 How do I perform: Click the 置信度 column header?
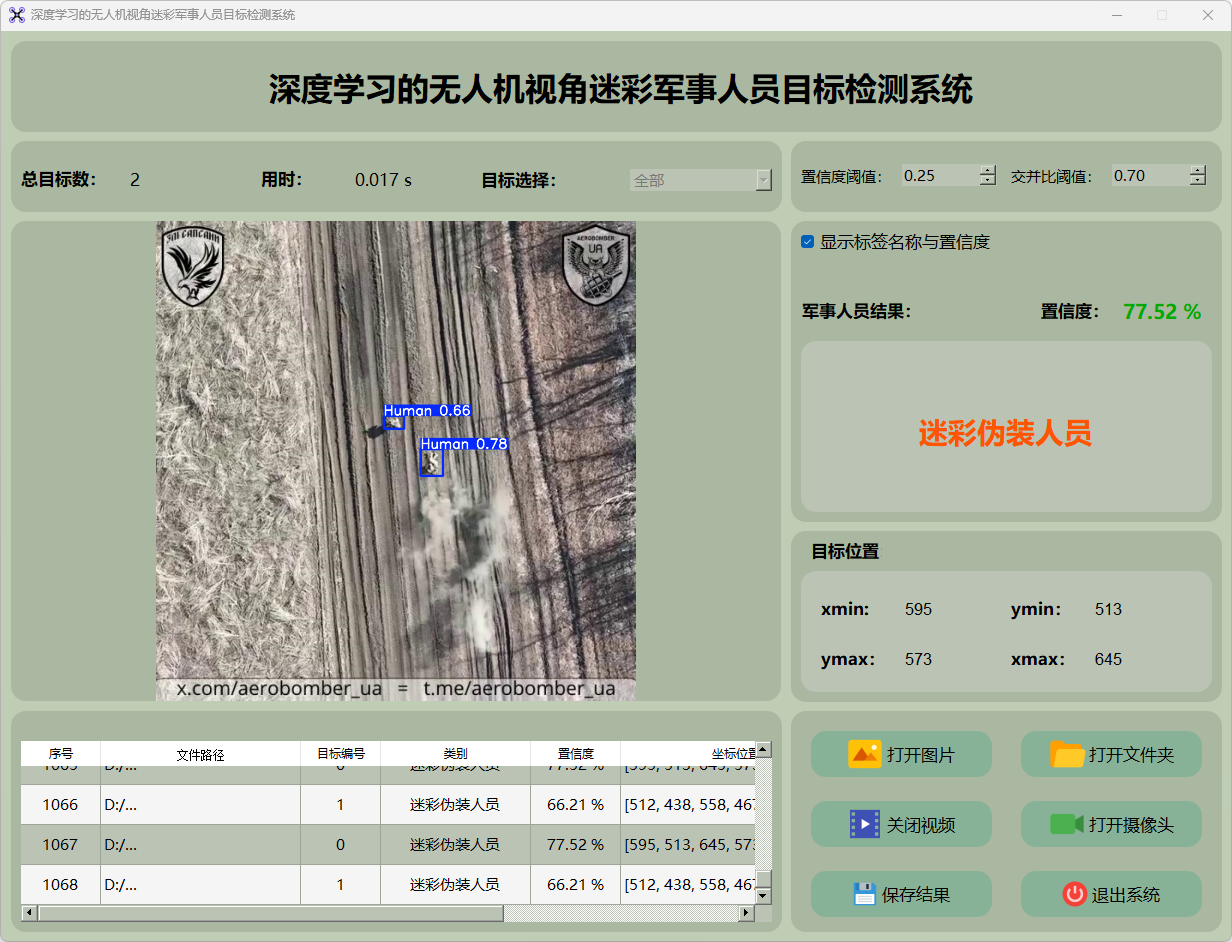(575, 754)
